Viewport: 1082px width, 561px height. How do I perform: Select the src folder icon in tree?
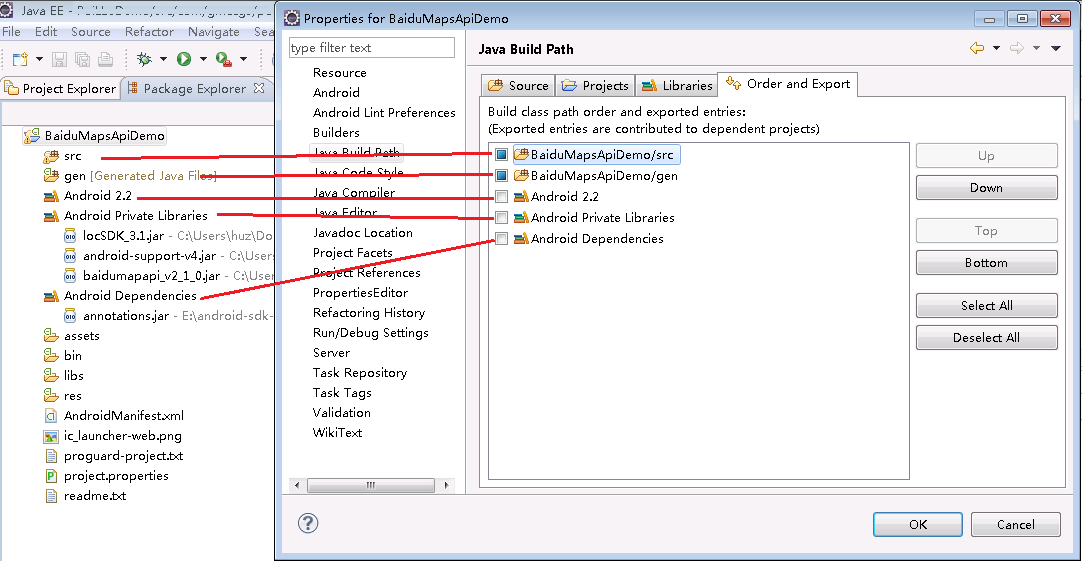tap(51, 156)
